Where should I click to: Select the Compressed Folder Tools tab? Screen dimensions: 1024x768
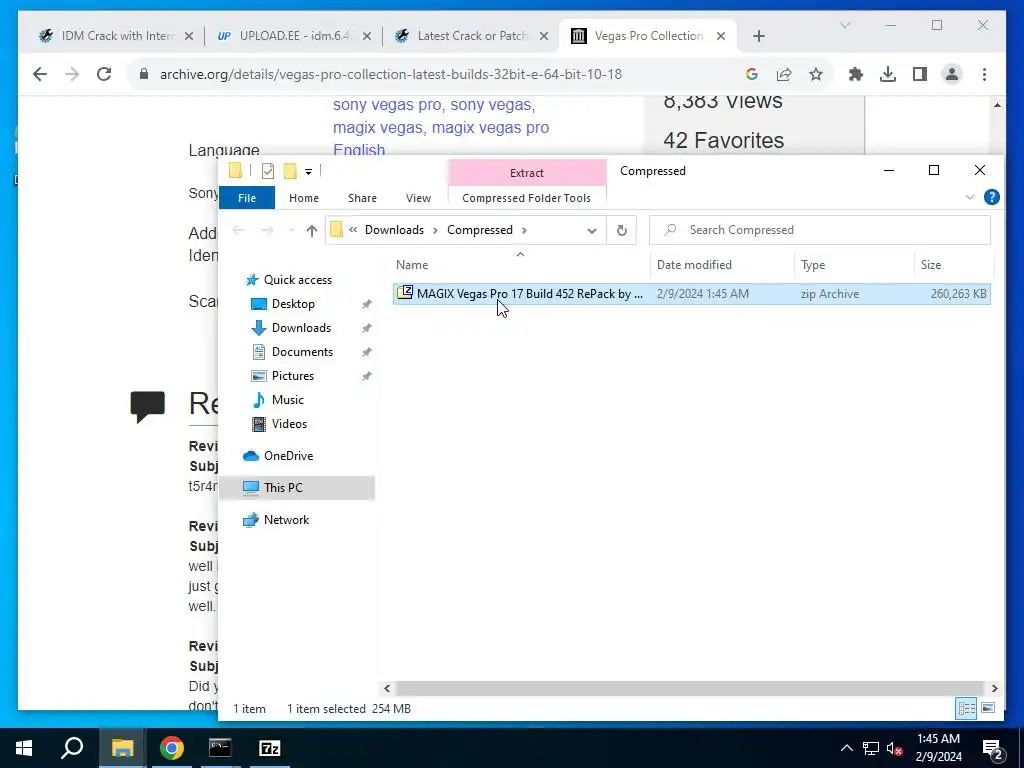tap(526, 198)
